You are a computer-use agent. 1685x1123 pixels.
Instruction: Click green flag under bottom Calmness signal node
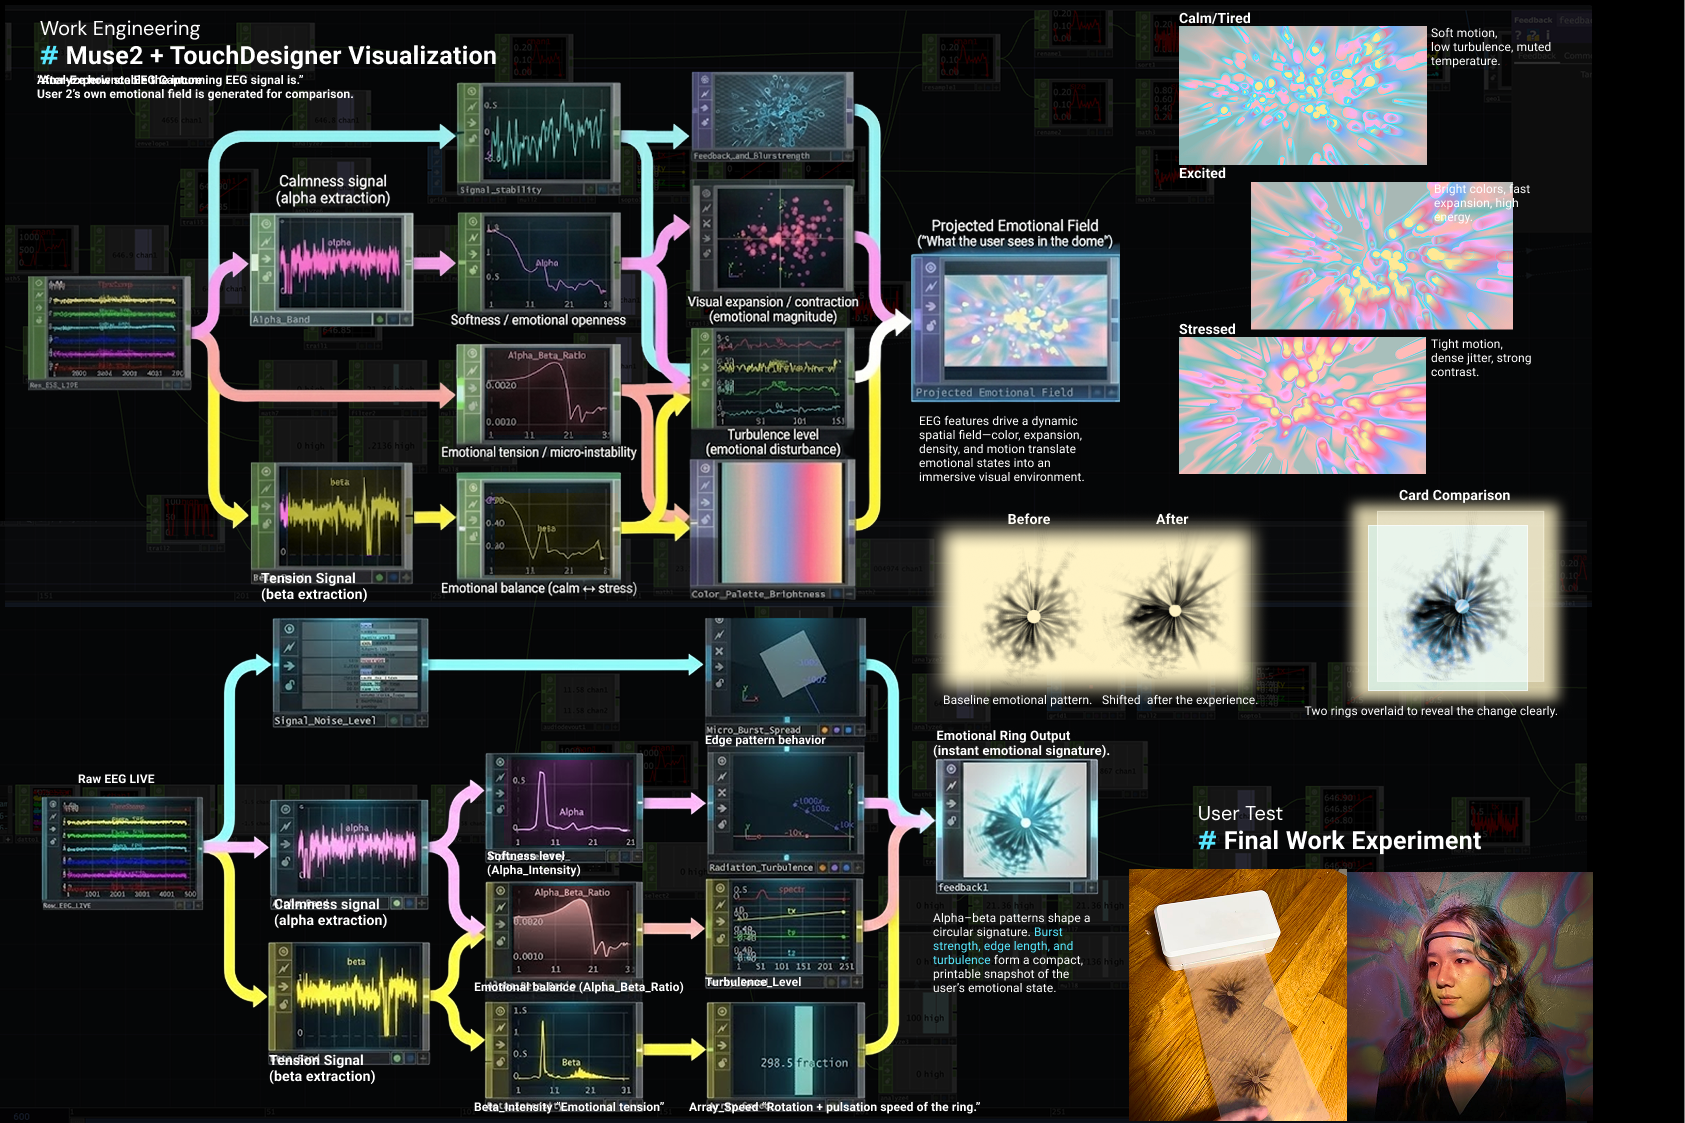(397, 903)
